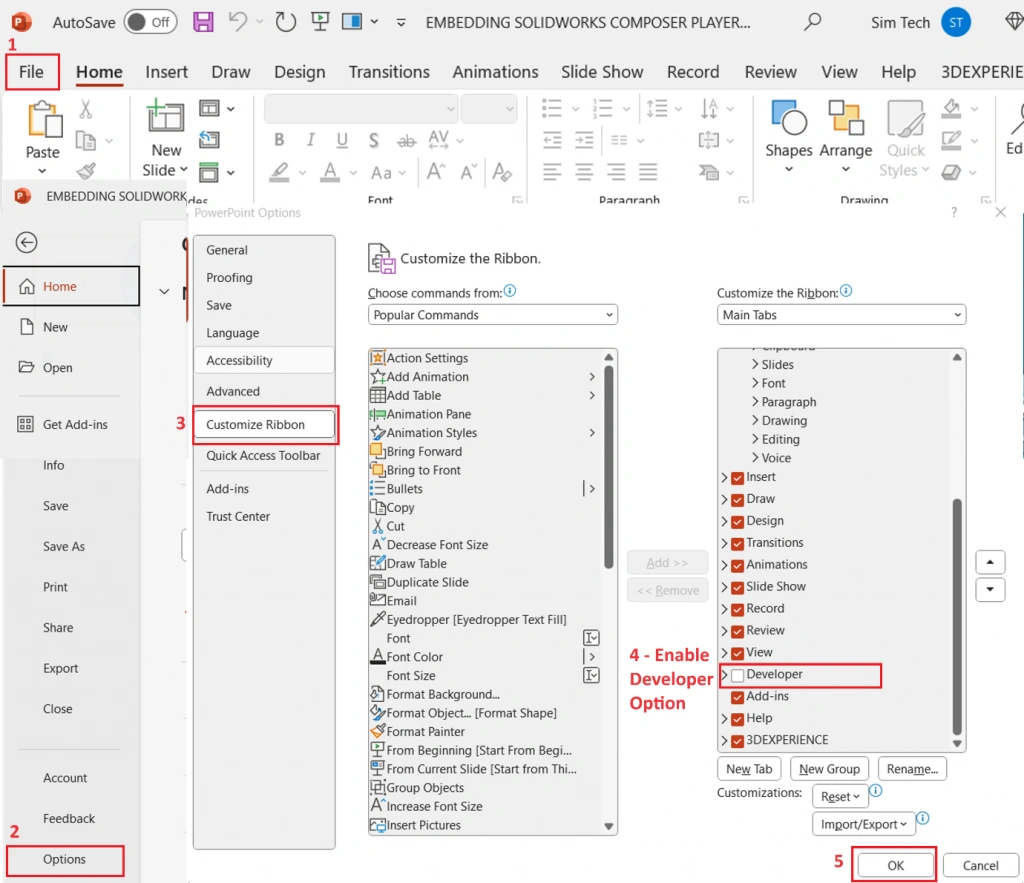Expand the Insert tab tree node
Viewport: 1024px width, 883px height.
724,477
